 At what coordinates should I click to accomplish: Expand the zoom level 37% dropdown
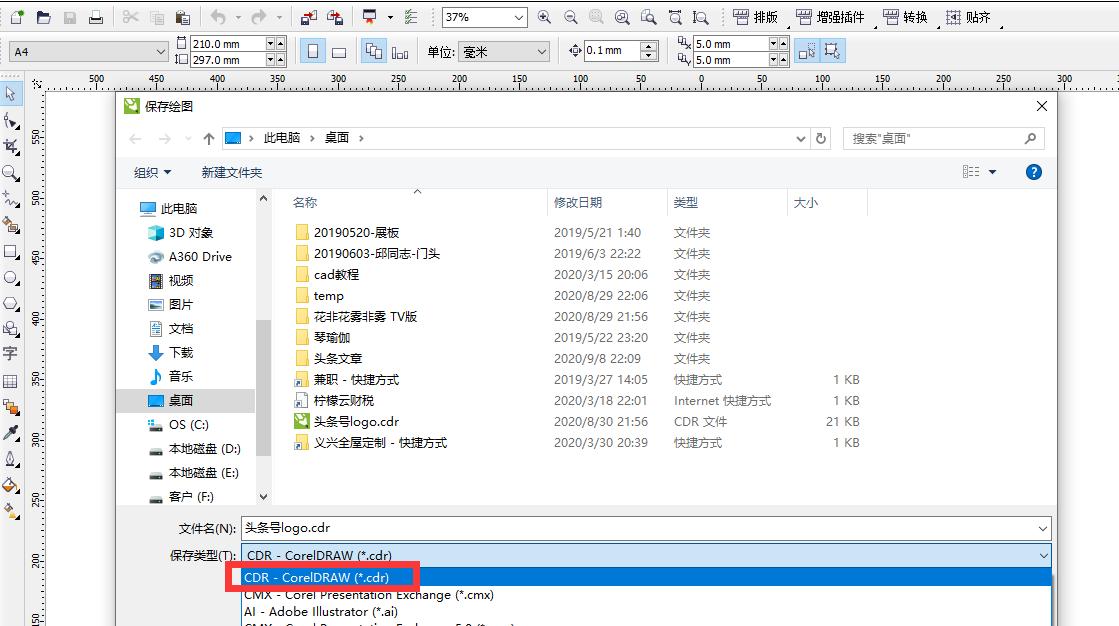(x=519, y=16)
